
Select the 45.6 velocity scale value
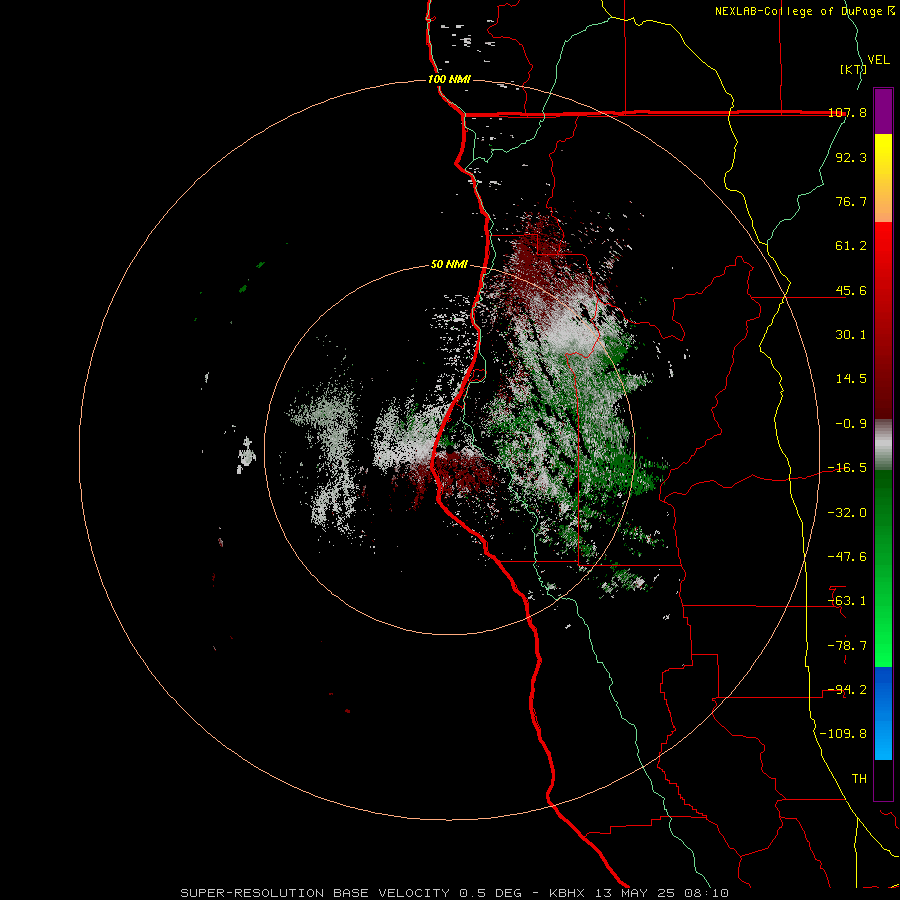(851, 290)
